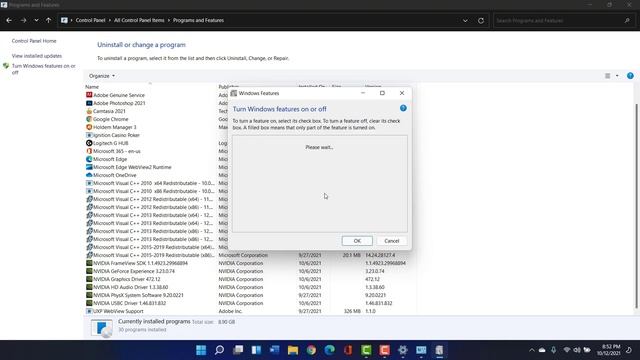640x360 pixels.
Task: Open File Explorer from taskbar
Action: (293, 350)
